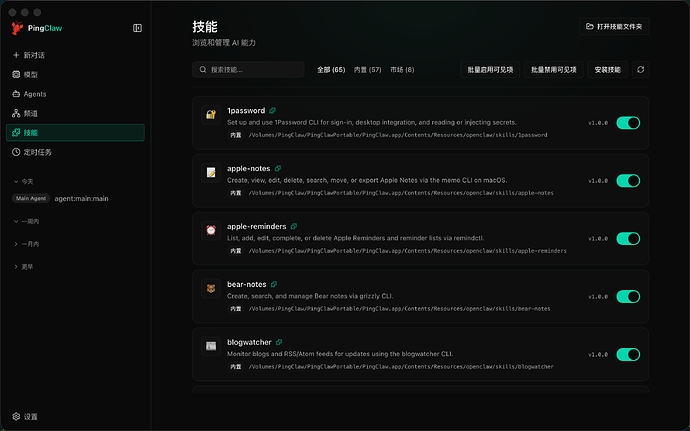
Task: Collapse the sidebar using panel icon
Action: pyautogui.click(x=137, y=28)
